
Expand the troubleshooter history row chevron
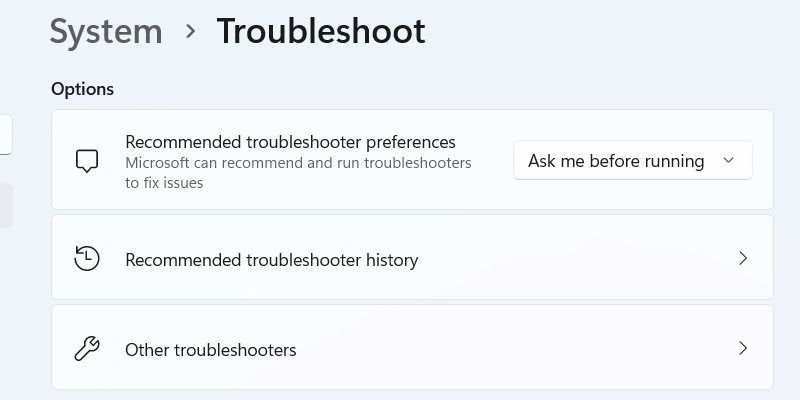(743, 259)
